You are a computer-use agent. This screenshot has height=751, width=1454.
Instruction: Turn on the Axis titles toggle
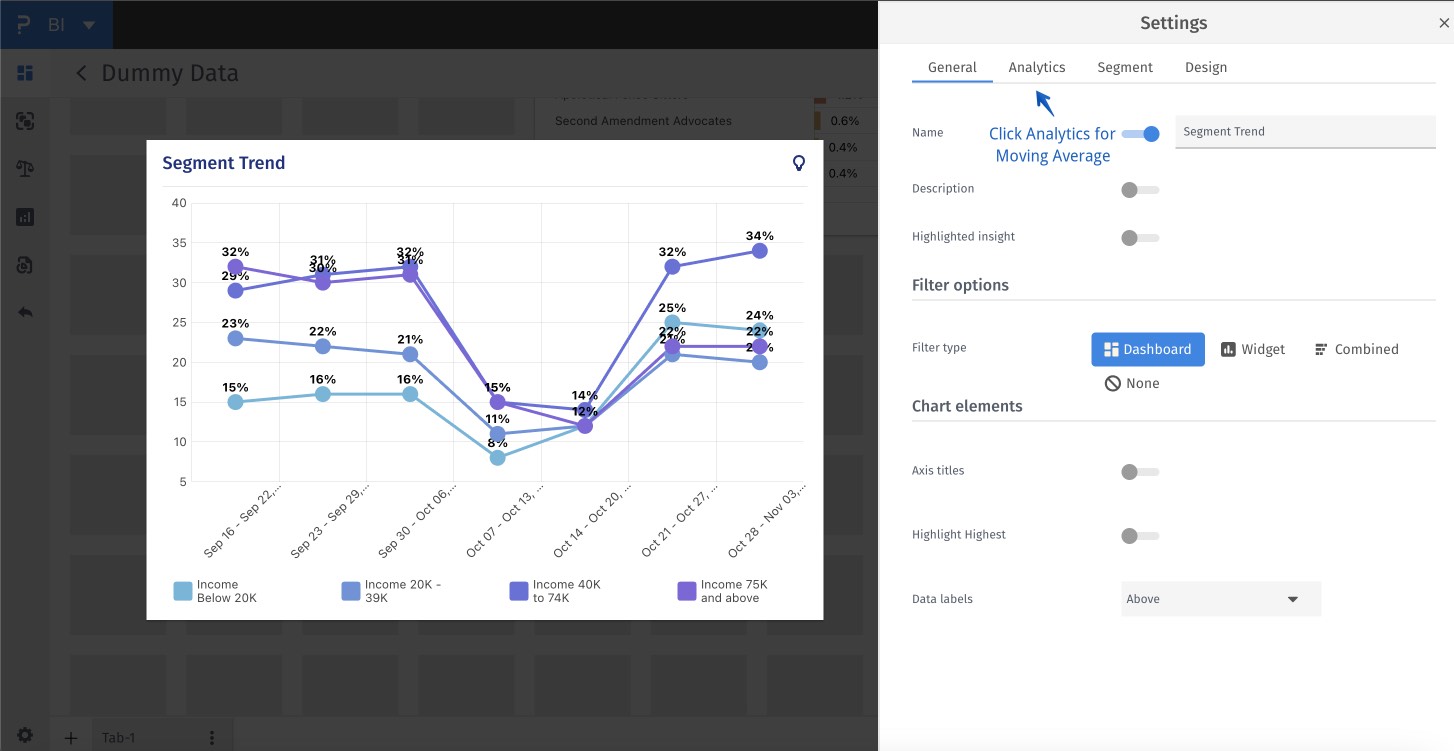tap(1140, 471)
